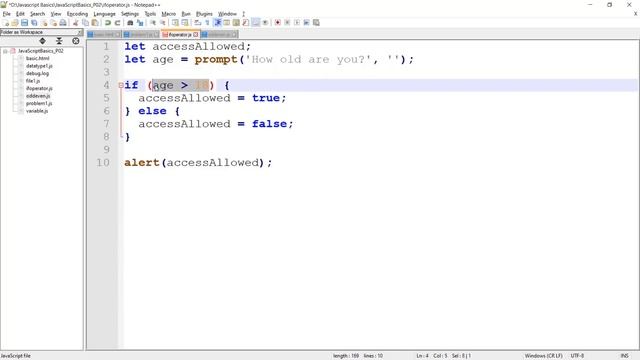This screenshot has height=360, width=640.
Task: Click the Zoom Out toolbar icon
Action: tap(163, 22)
